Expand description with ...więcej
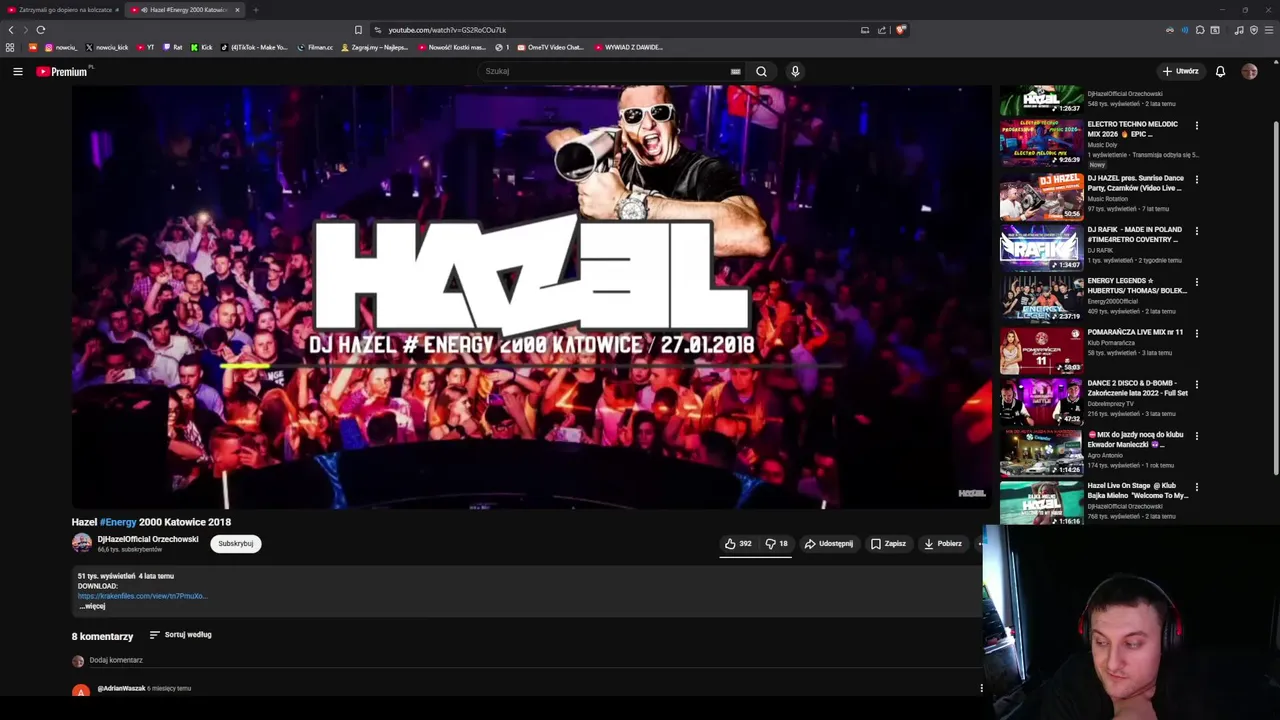The image size is (1280, 720). coord(92,606)
